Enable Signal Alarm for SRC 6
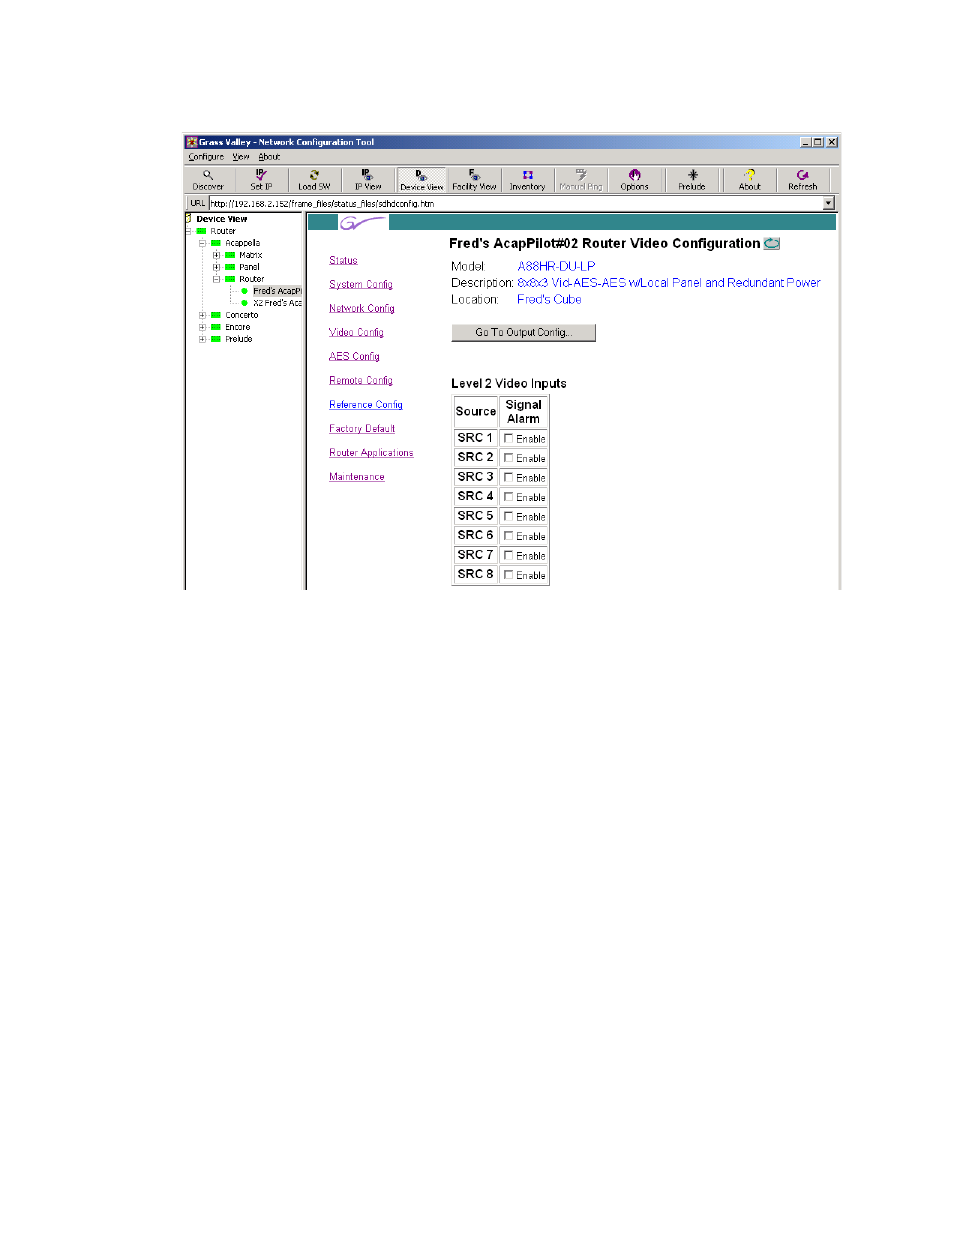 [509, 536]
